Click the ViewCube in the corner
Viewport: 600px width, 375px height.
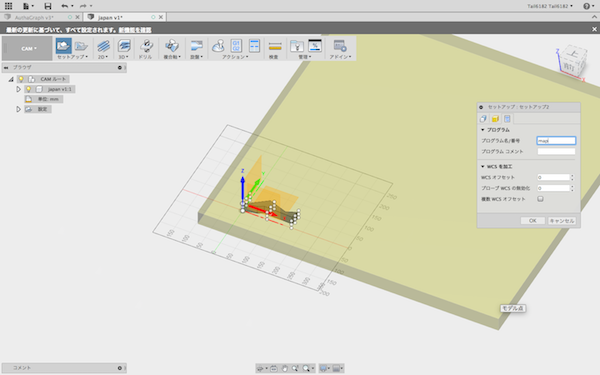click(x=572, y=62)
